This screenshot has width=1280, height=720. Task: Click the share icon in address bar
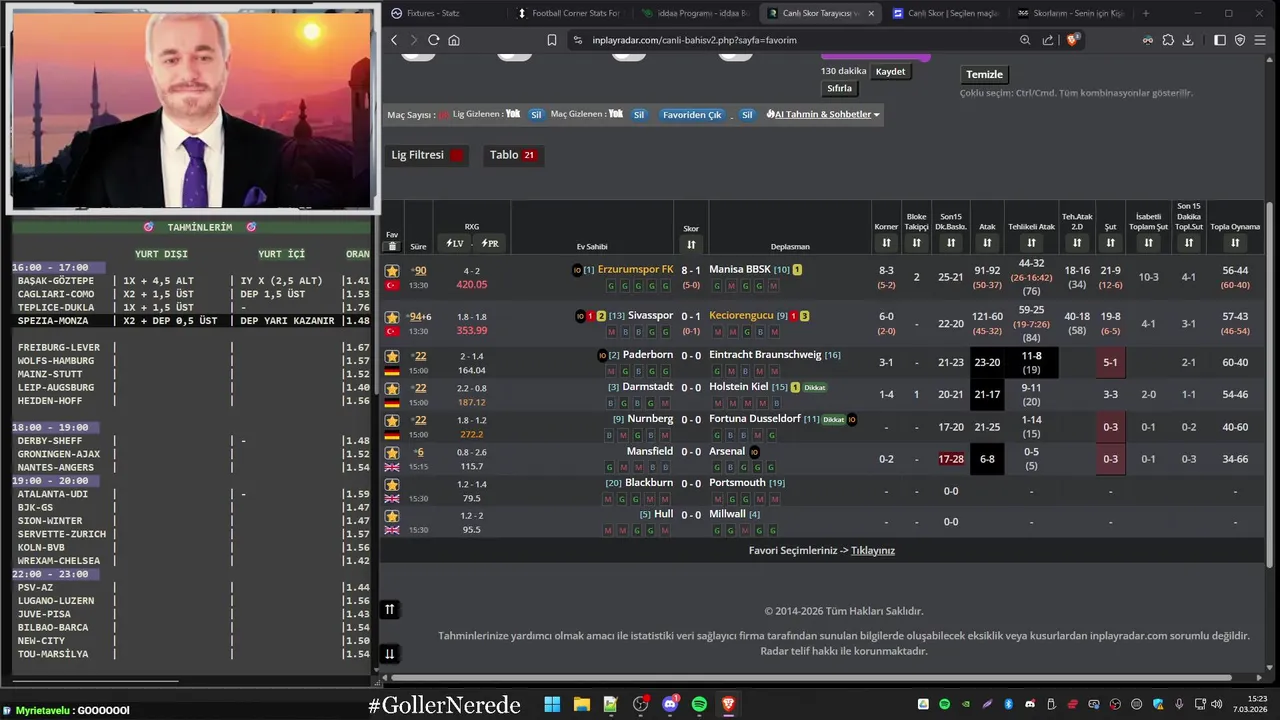point(1048,40)
